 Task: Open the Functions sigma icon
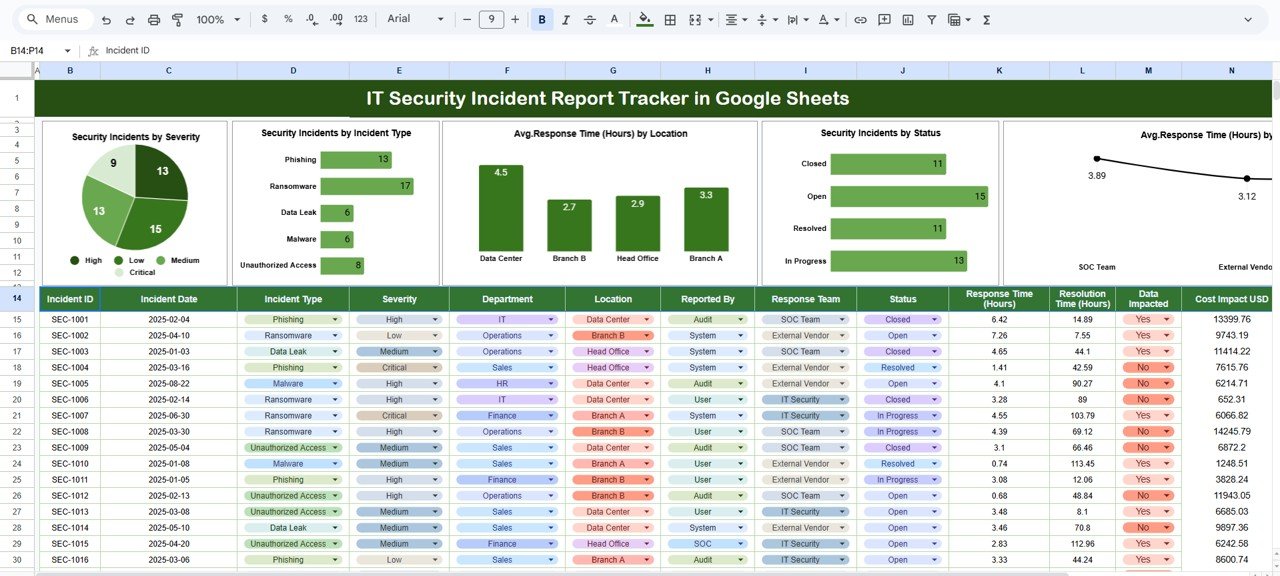[985, 19]
